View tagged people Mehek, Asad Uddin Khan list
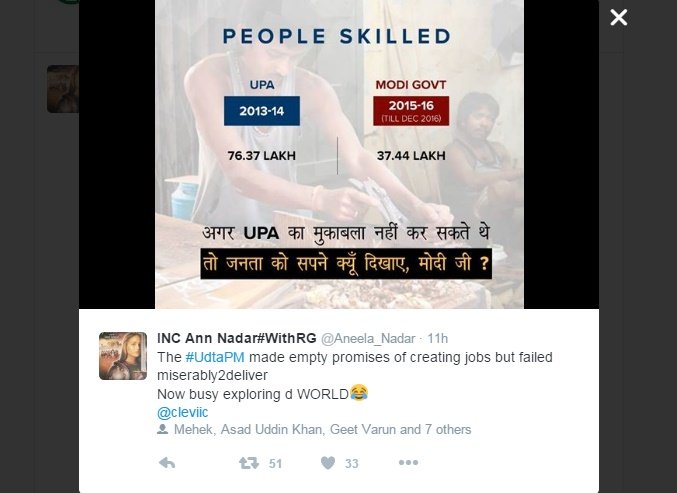677x493 pixels. 323,430
